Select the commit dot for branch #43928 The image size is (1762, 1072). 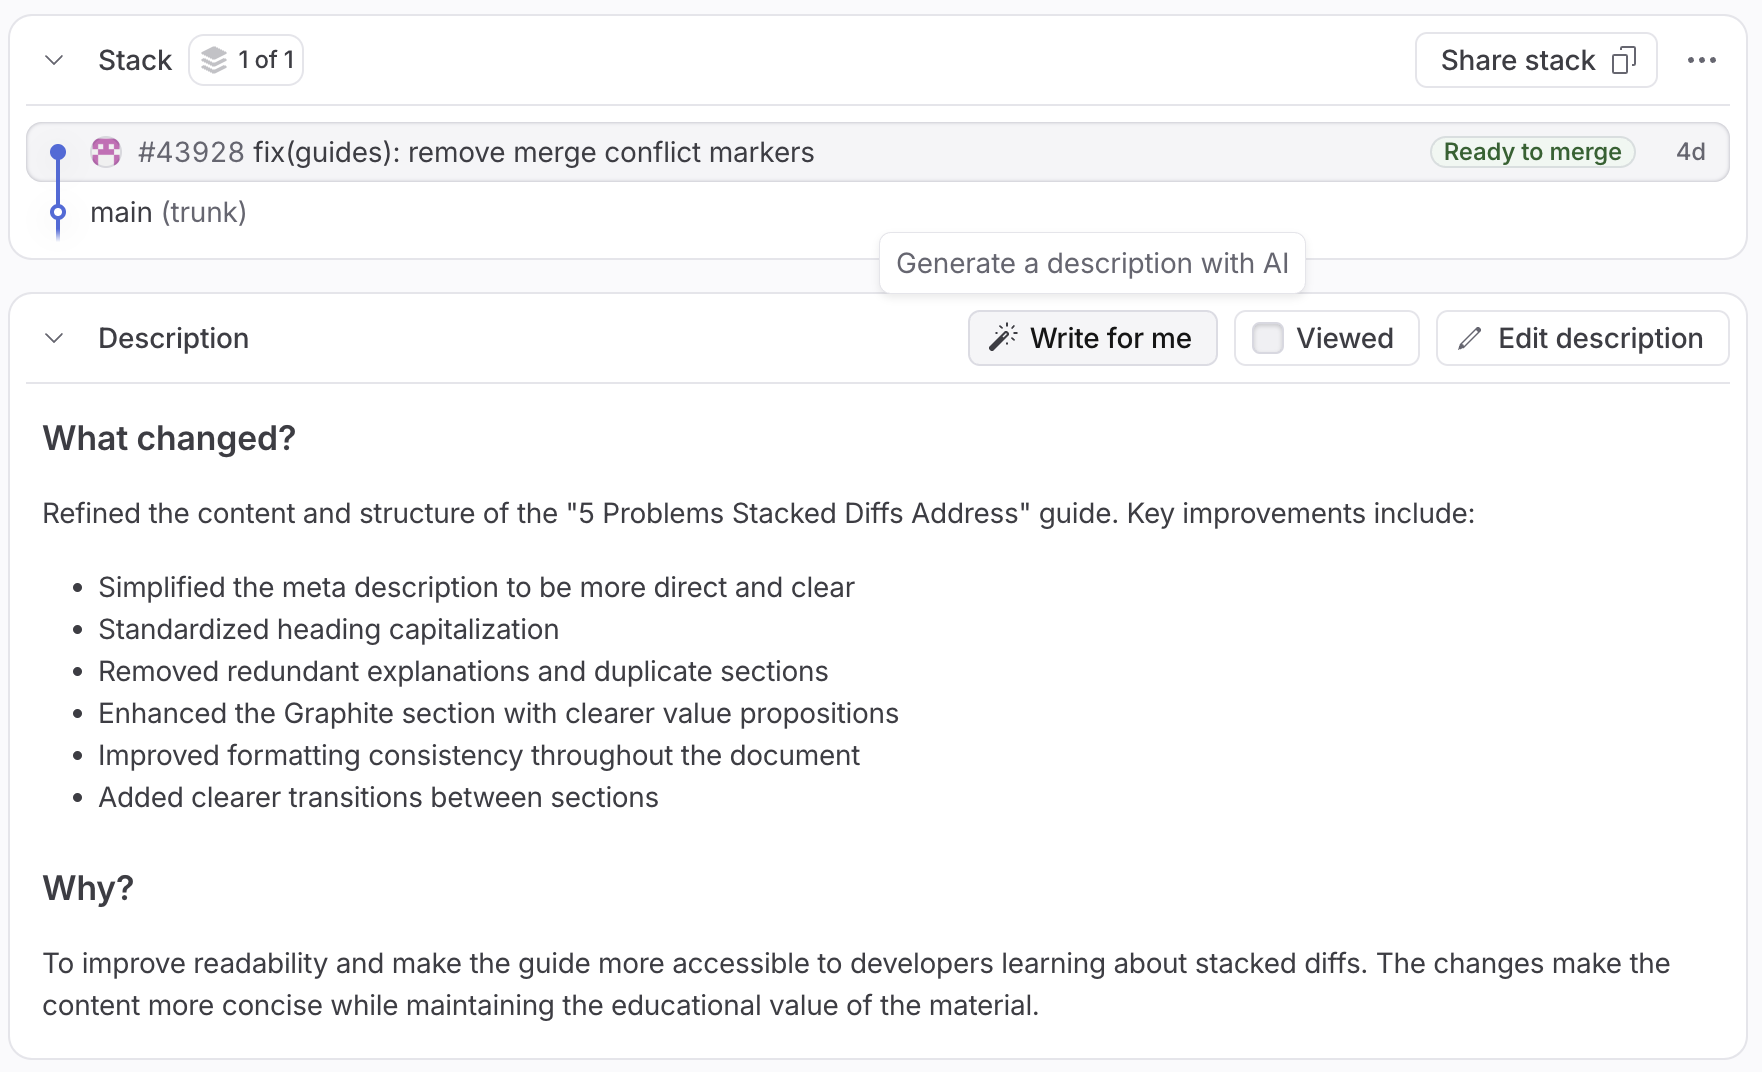58,152
